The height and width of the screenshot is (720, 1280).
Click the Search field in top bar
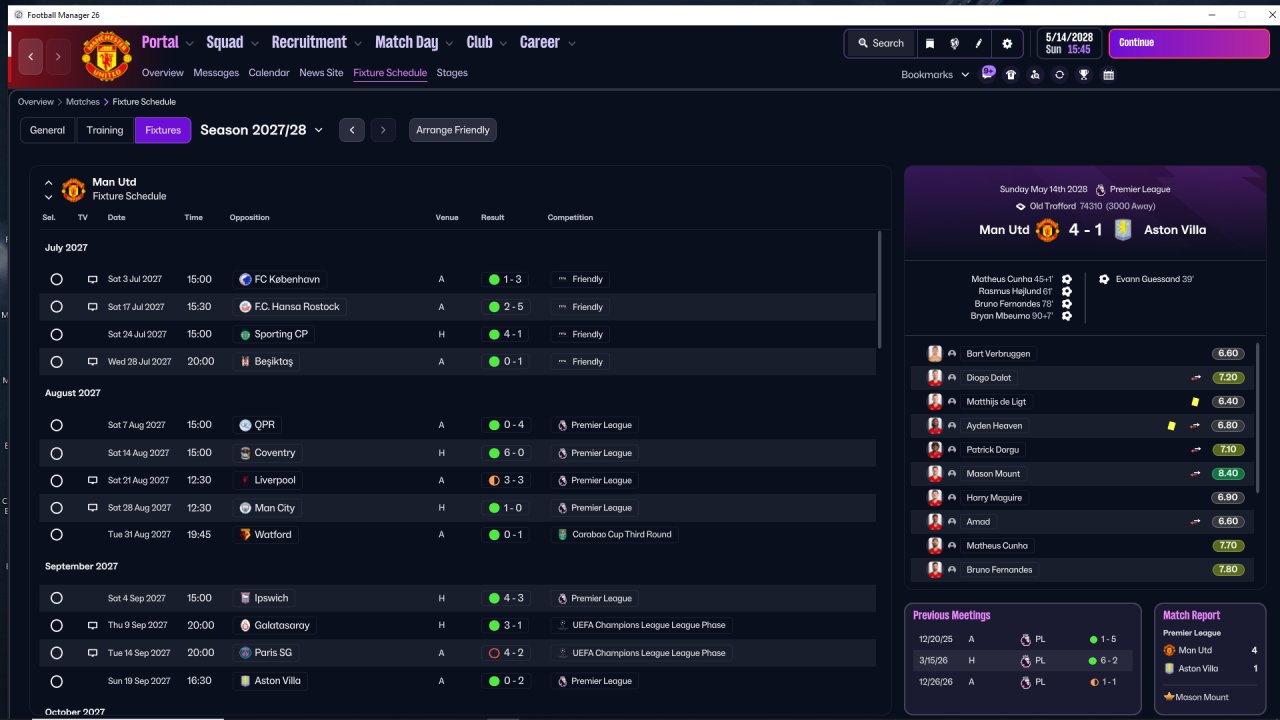coord(881,43)
